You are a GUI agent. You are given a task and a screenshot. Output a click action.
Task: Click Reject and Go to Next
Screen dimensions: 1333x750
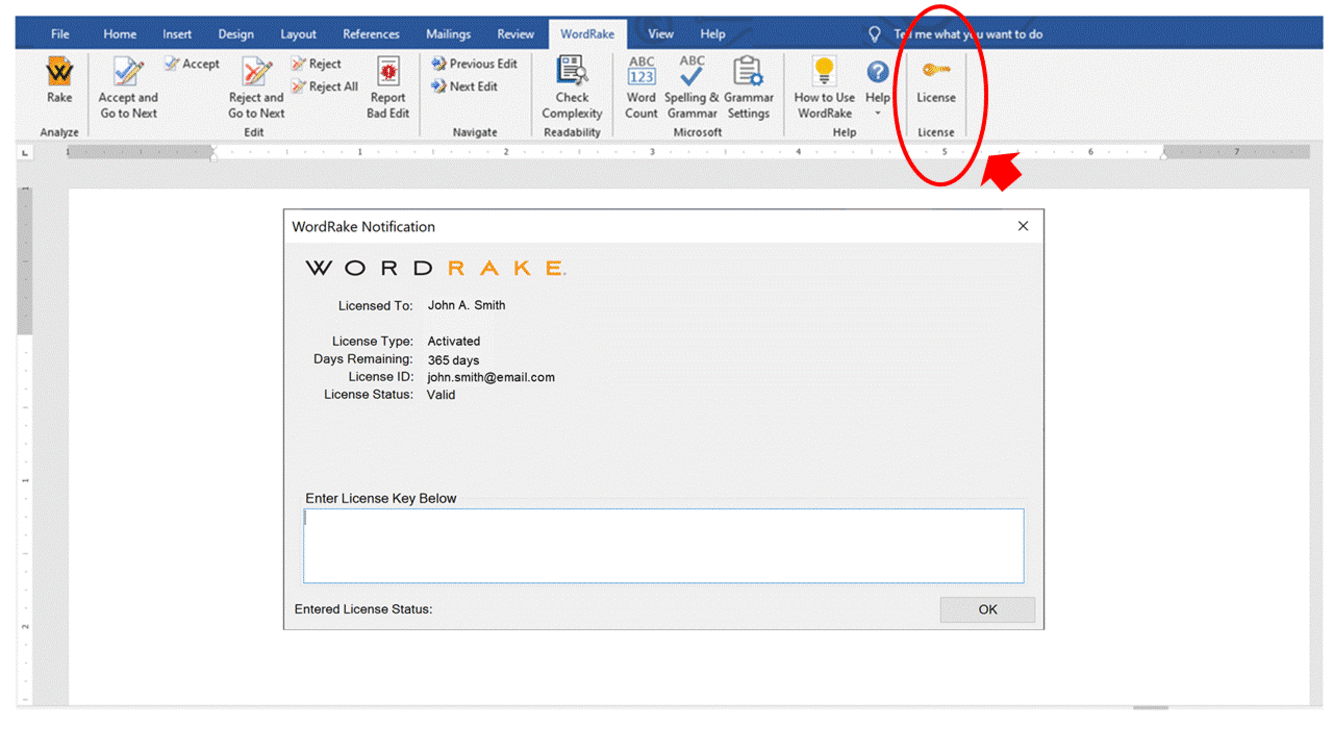coord(256,87)
